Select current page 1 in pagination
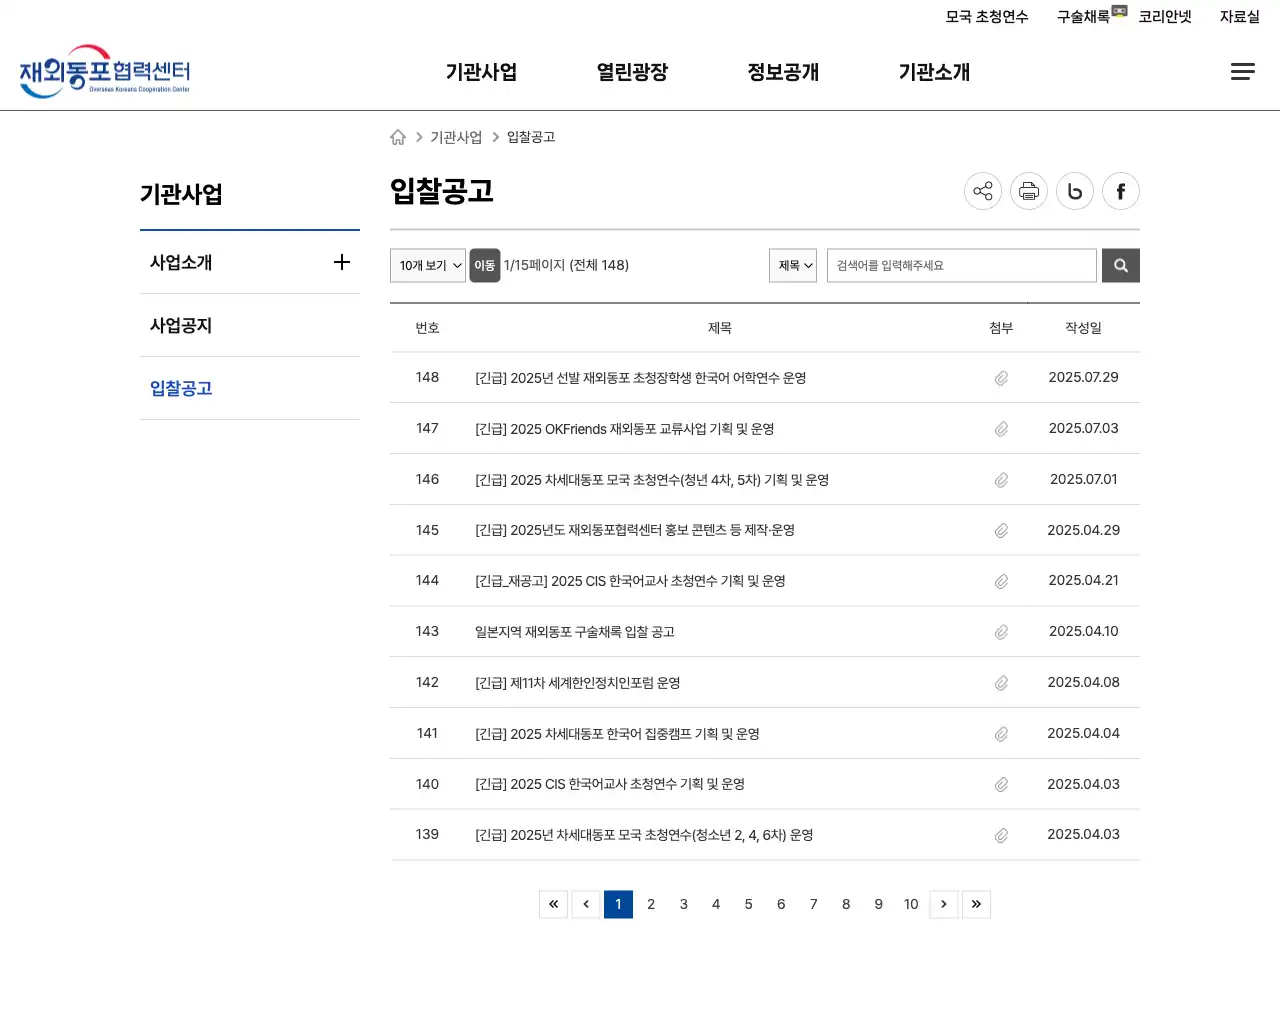The height and width of the screenshot is (1024, 1280). tap(618, 904)
